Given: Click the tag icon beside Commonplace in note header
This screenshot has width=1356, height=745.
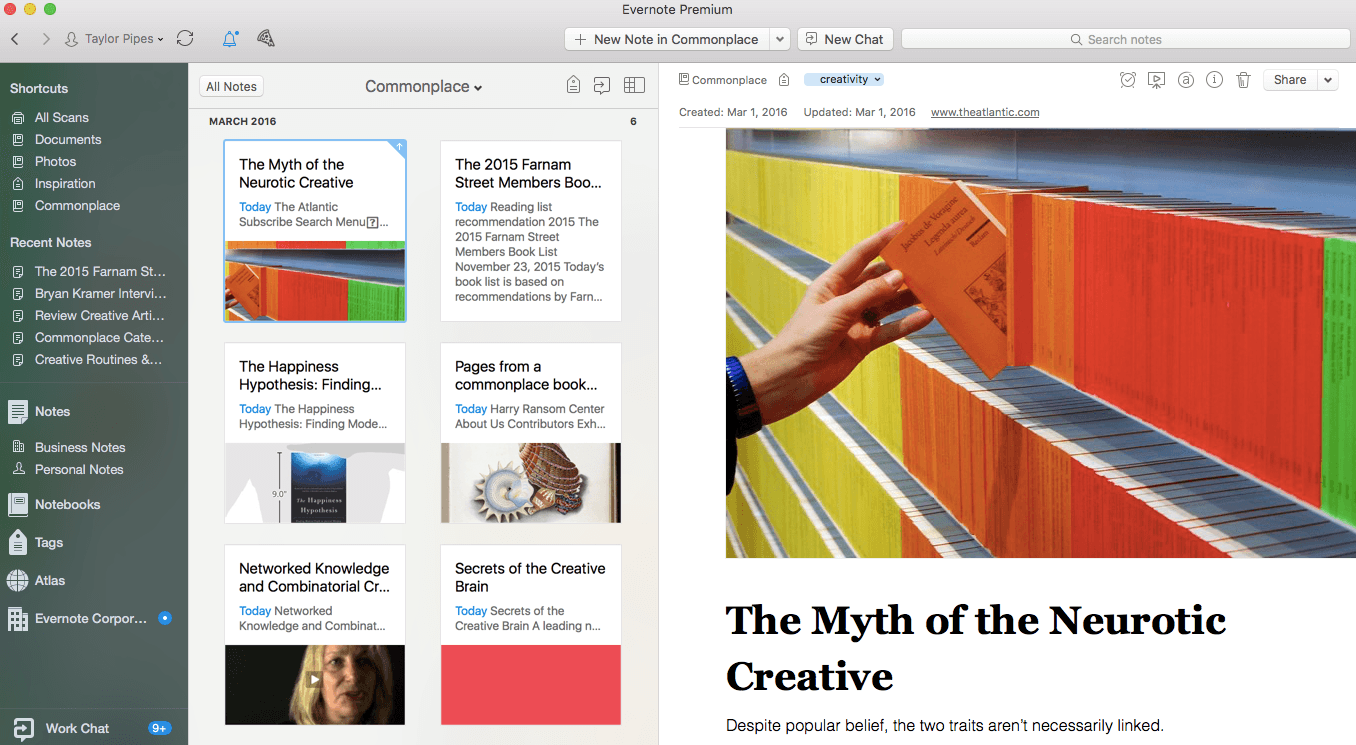Looking at the screenshot, I should point(785,80).
